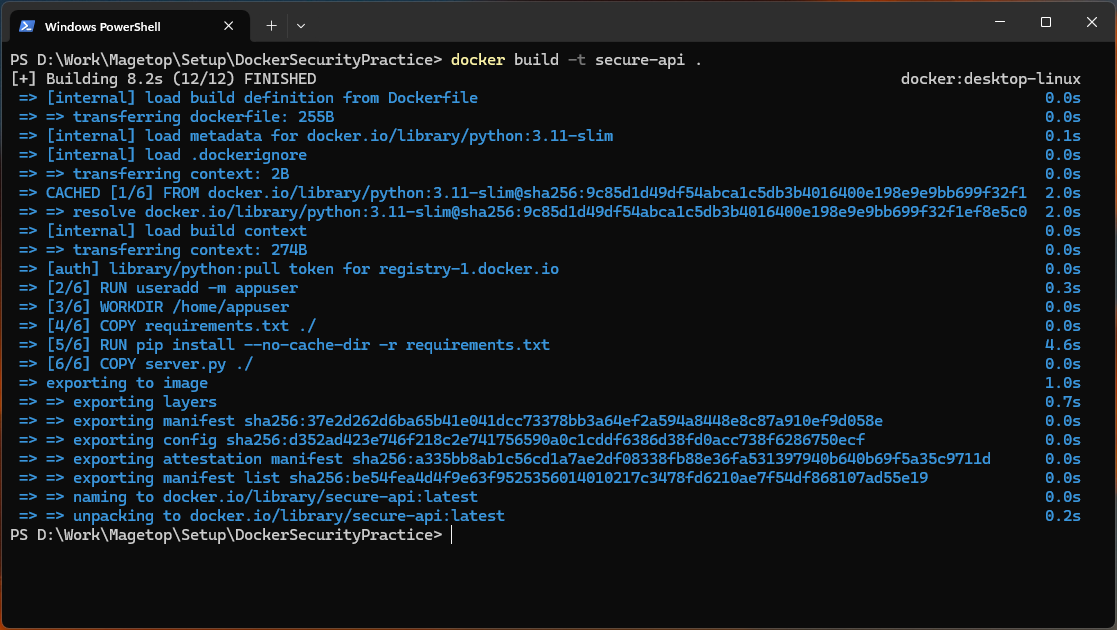This screenshot has height=630, width=1117.
Task: Click the cursor at the bottom prompt
Action: (452, 536)
